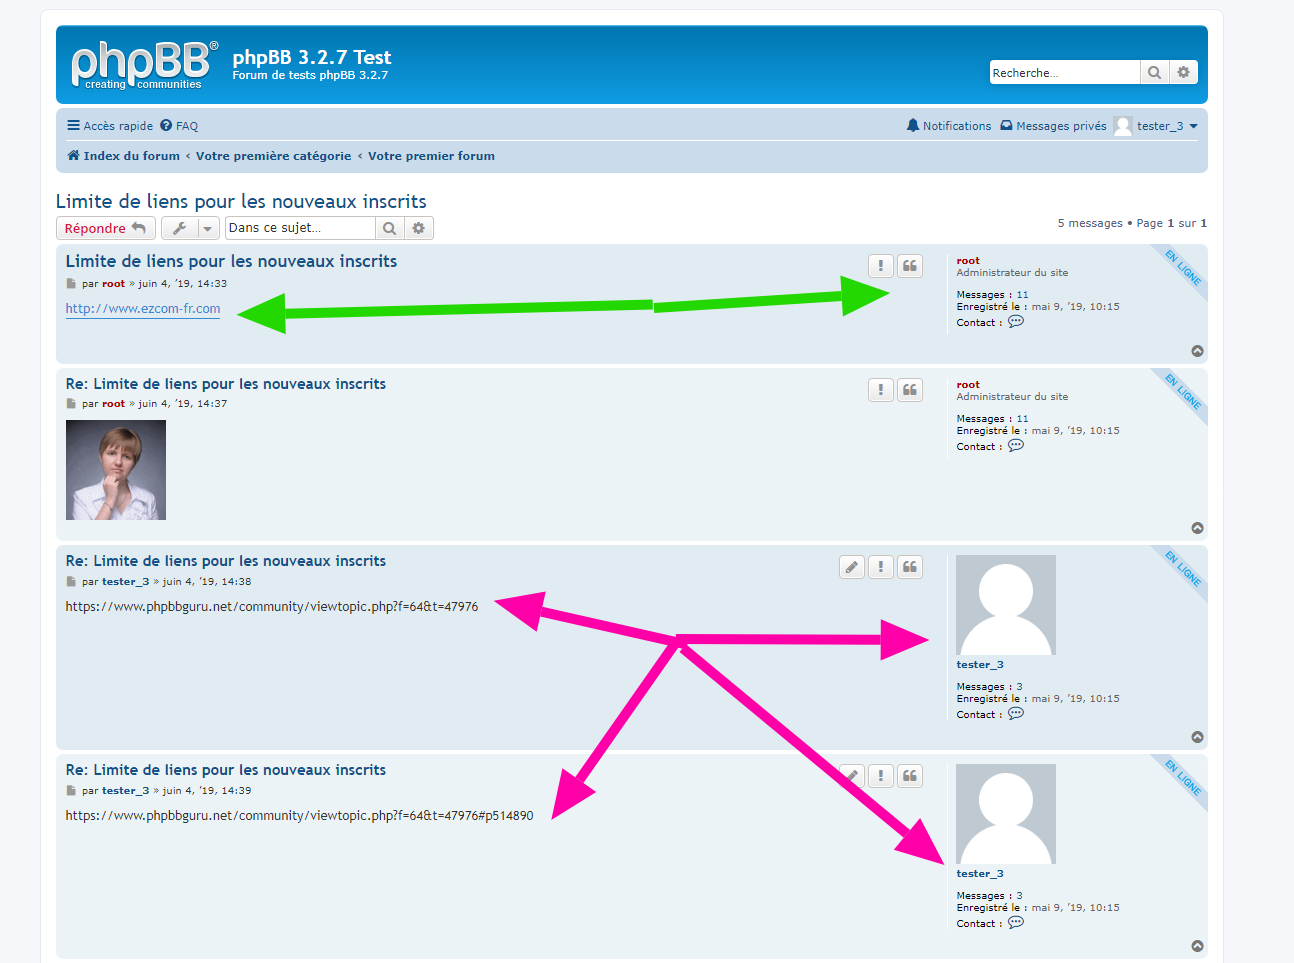
Task: View Notifications
Action: click(x=948, y=126)
